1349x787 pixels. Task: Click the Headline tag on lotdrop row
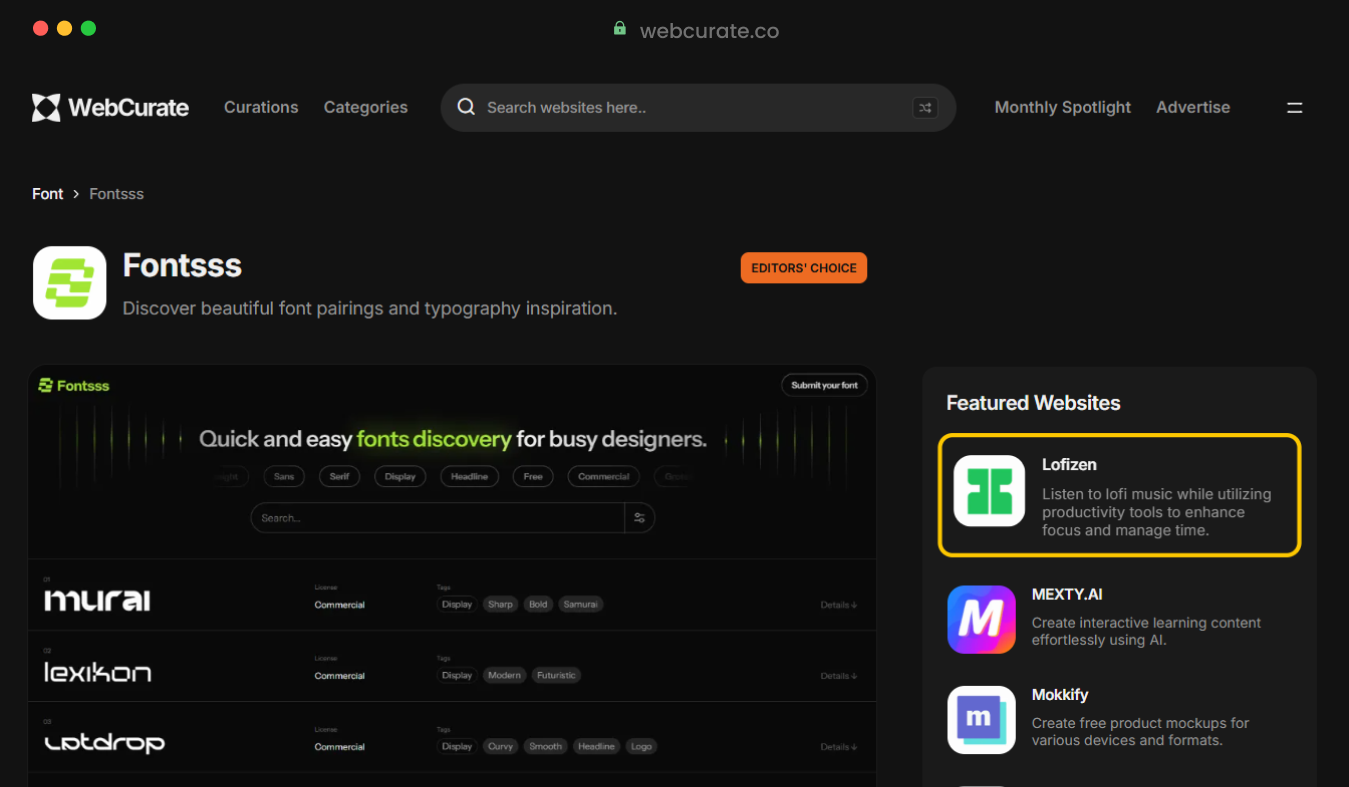(596, 746)
